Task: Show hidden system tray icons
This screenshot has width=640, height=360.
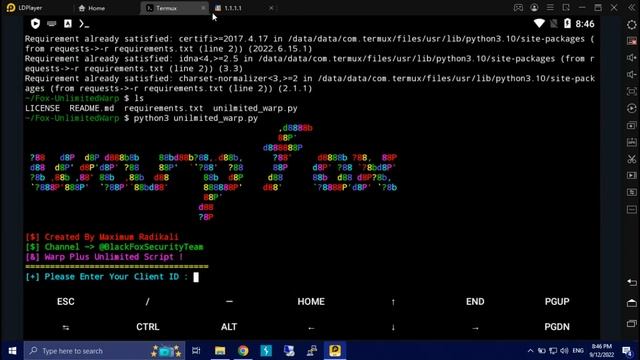Action: tap(530, 351)
